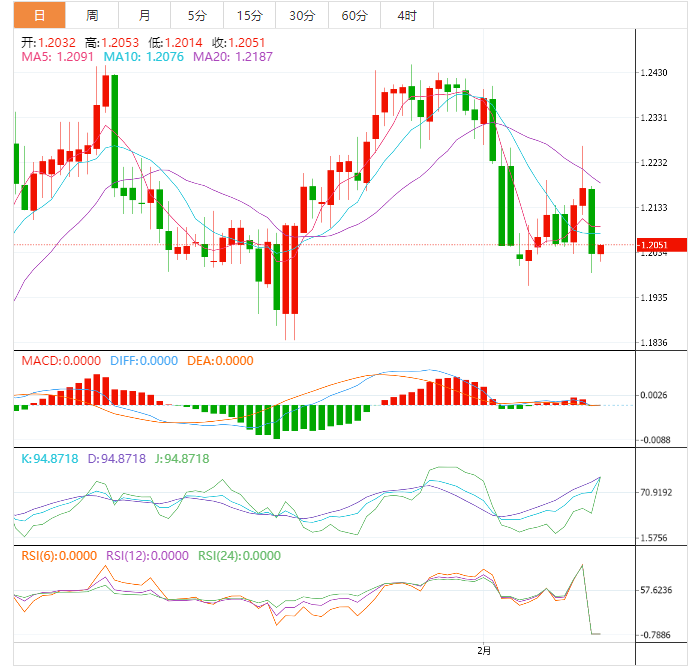The image size is (698, 669).
Task: Select the 日 (daily) timeframe tab
Action: coord(39,15)
